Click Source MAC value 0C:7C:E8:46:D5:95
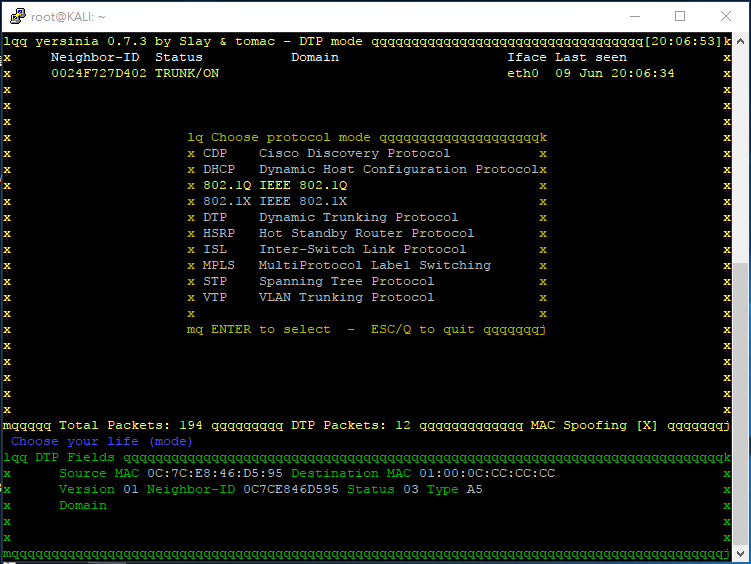Viewport: 751px width, 564px height. (x=215, y=474)
